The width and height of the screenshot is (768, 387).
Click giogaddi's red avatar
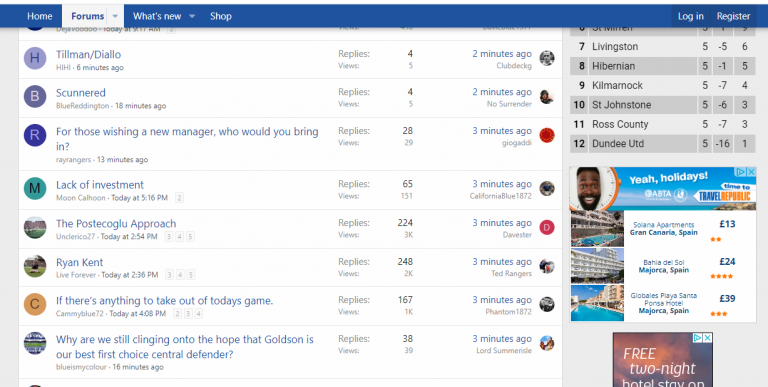[x=547, y=136]
